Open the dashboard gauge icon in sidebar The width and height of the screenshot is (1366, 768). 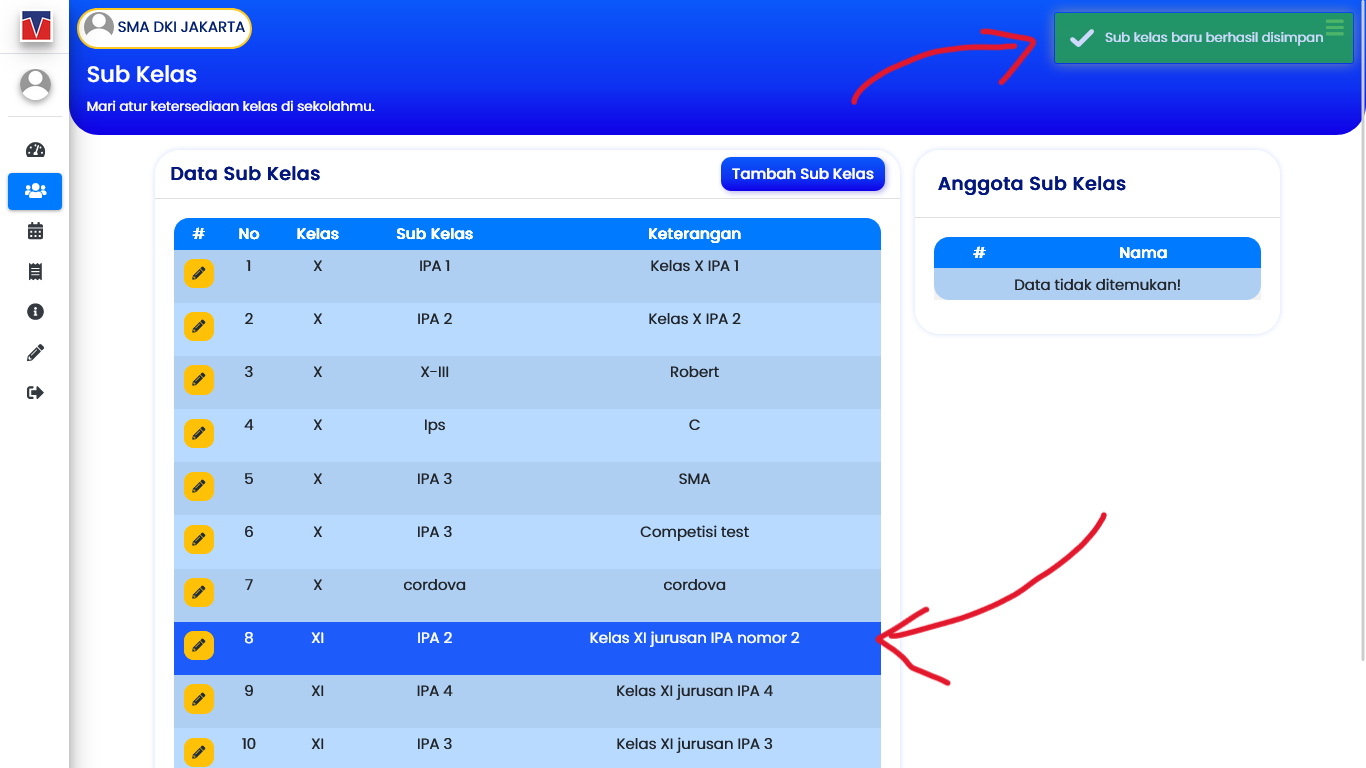pos(35,150)
